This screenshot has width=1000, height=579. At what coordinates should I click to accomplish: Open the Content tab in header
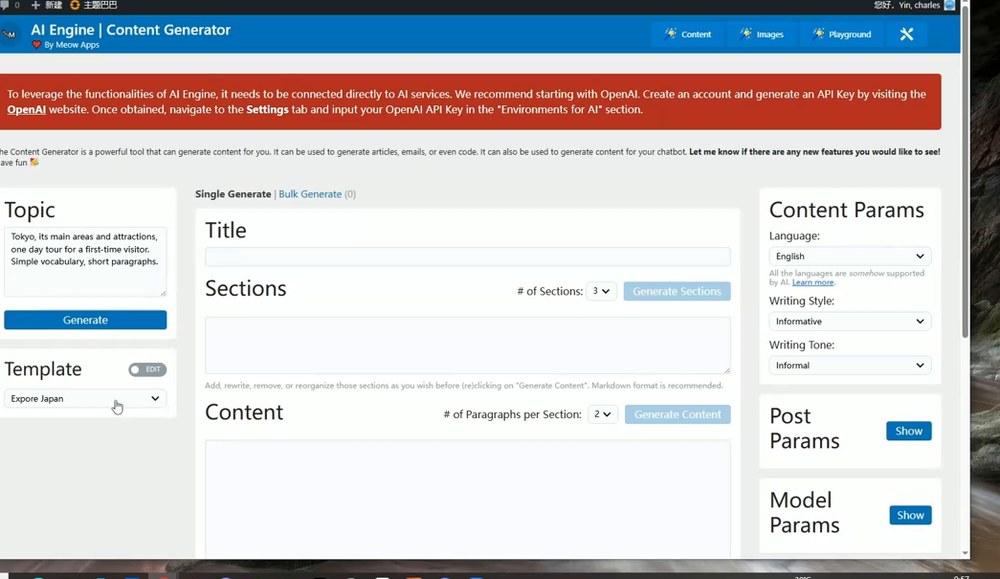(688, 34)
